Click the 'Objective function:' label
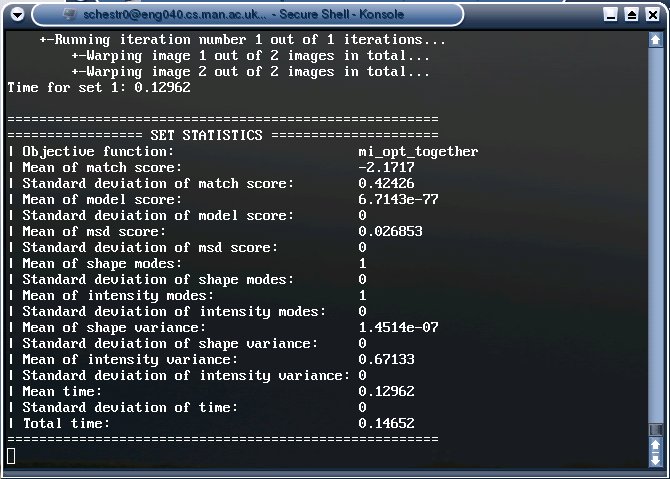670x479 pixels. pyautogui.click(x=98, y=152)
